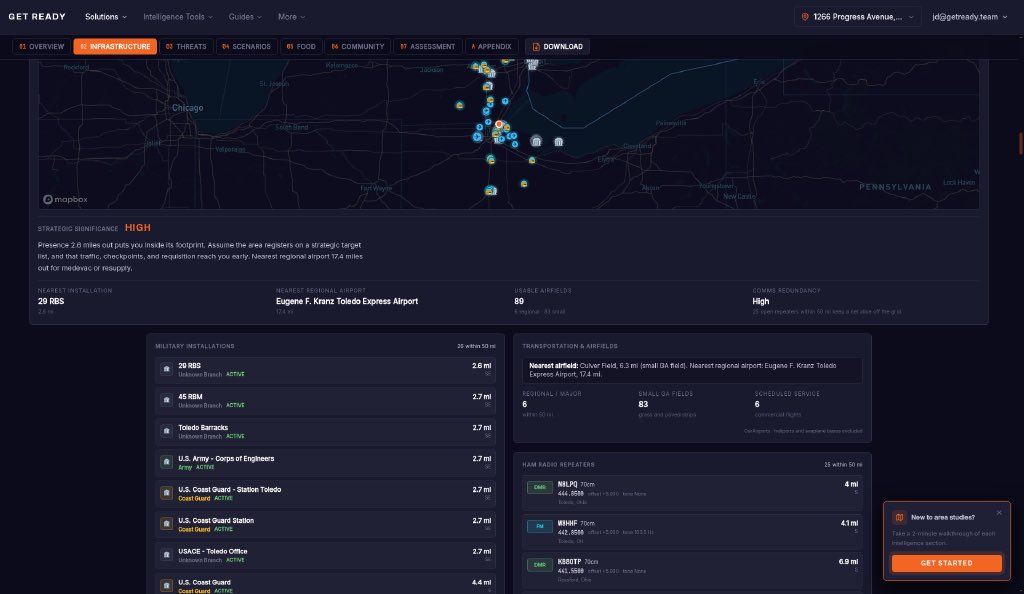
Task: Click the DMR badge for repeater N8LPQ
Action: [x=539, y=488]
